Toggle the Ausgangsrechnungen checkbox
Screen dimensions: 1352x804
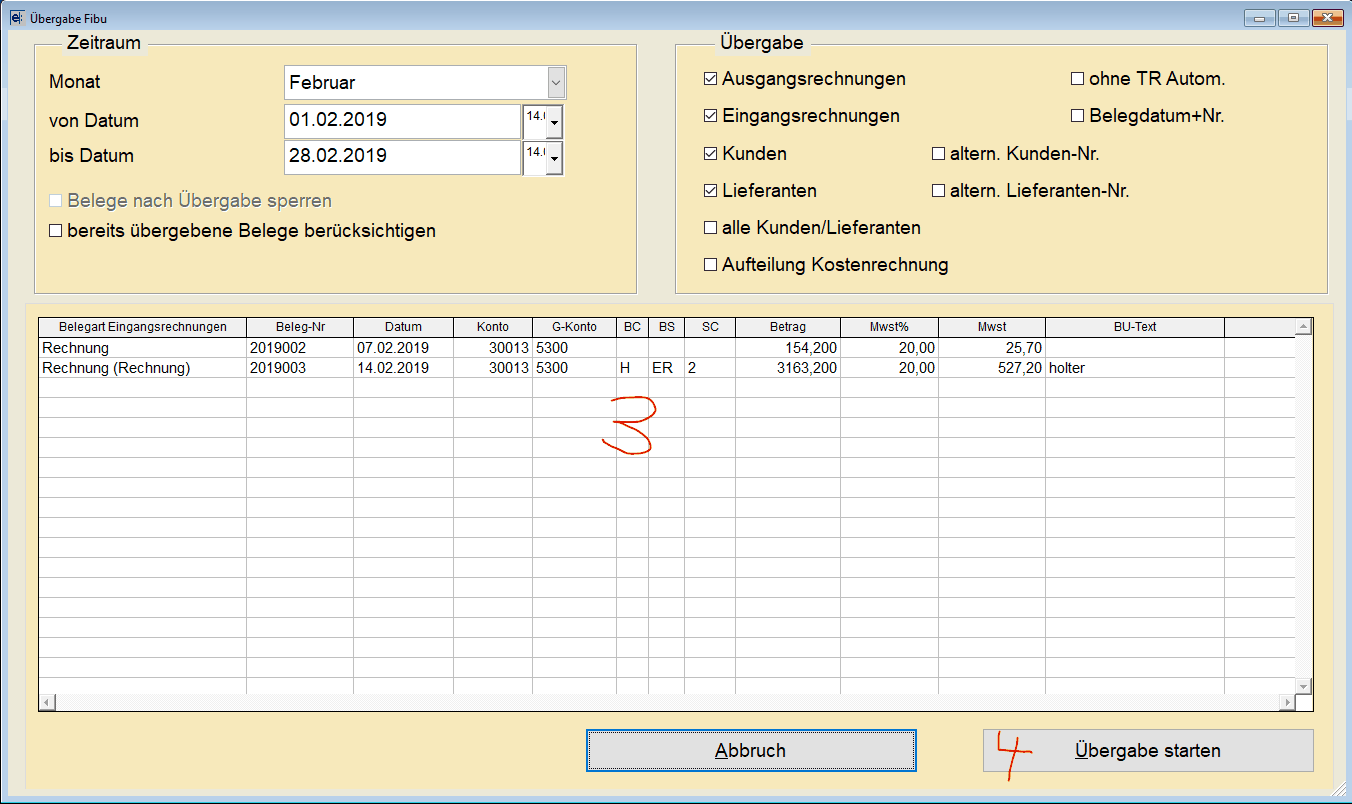point(711,79)
